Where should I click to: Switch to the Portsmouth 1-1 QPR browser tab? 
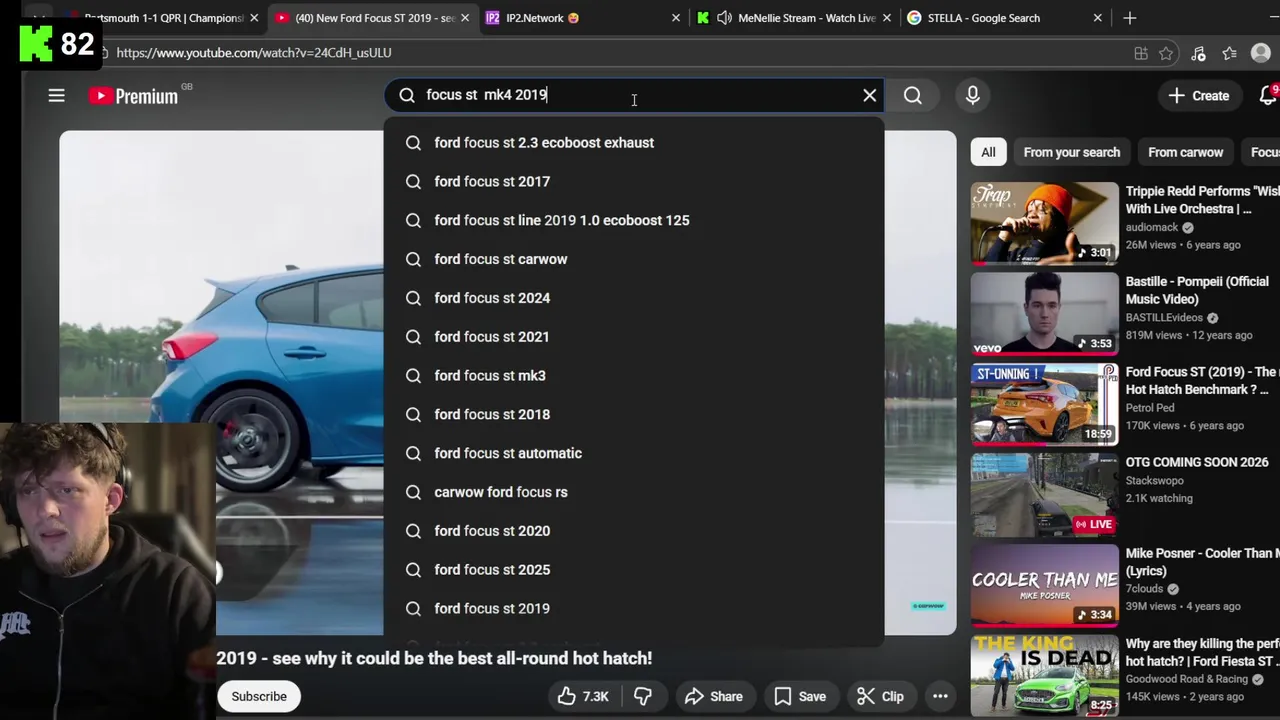[x=163, y=18]
